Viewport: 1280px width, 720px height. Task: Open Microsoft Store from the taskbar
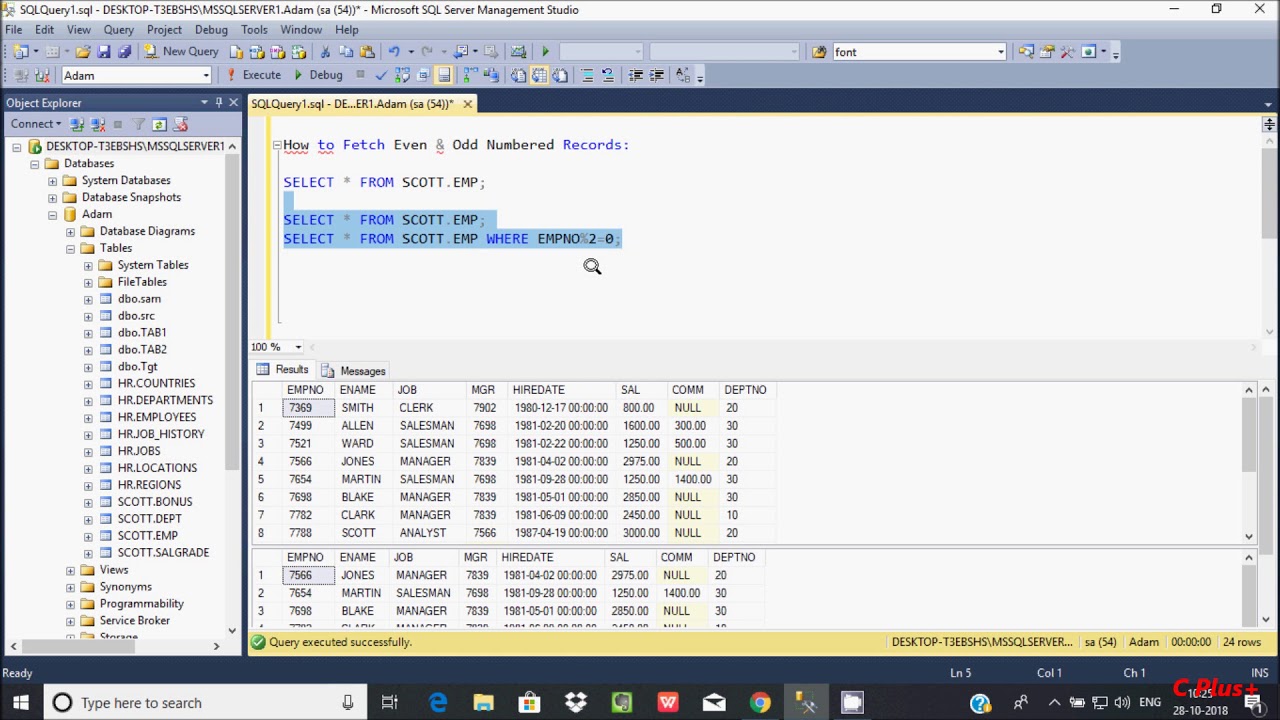(x=529, y=703)
